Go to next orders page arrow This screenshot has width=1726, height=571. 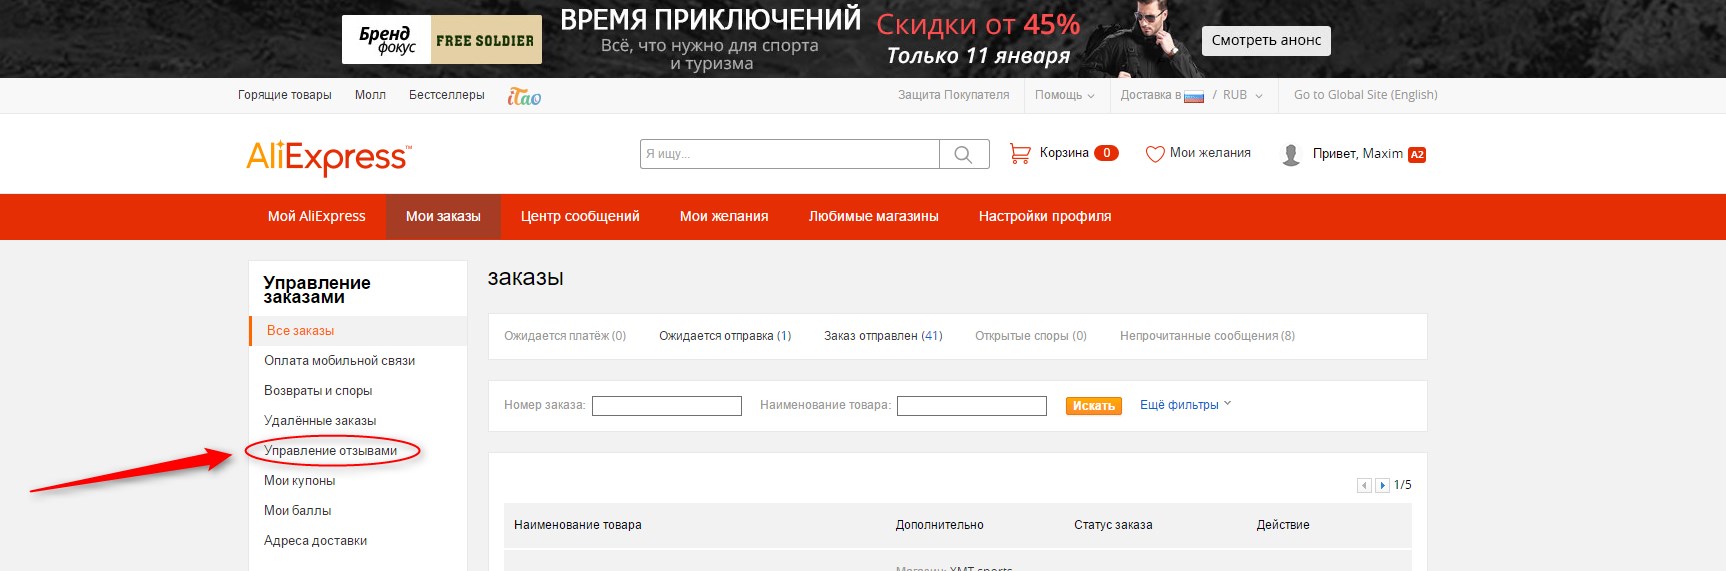[x=1382, y=485]
